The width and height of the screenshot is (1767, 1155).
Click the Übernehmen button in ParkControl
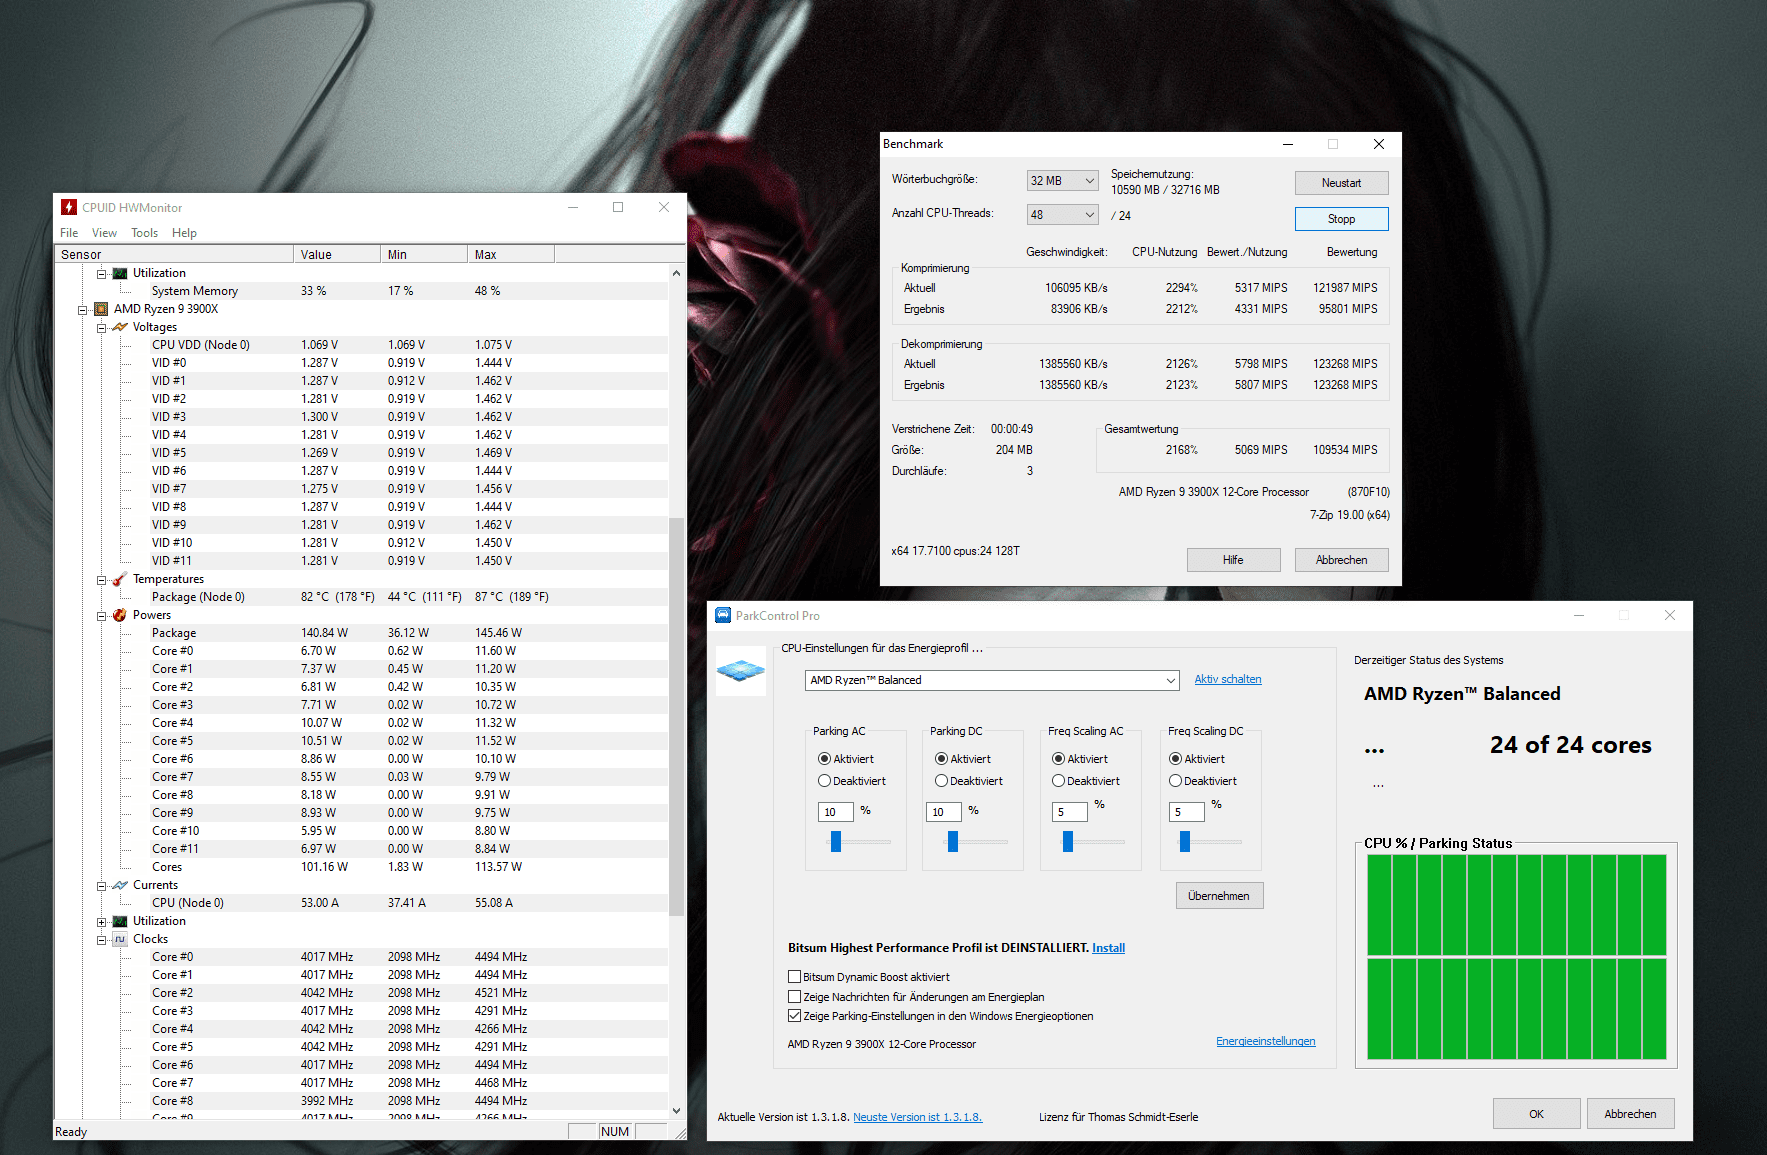(1219, 896)
